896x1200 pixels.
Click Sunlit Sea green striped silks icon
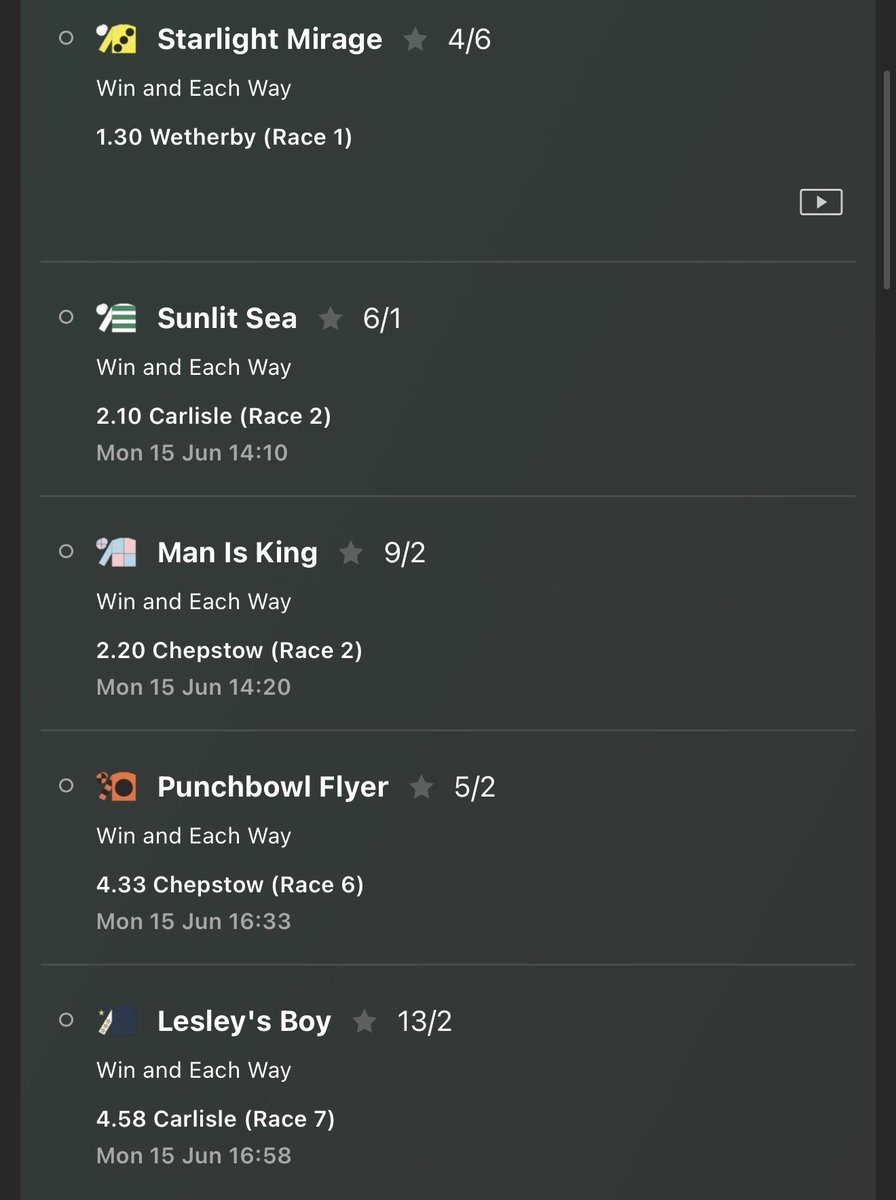[x=116, y=318]
